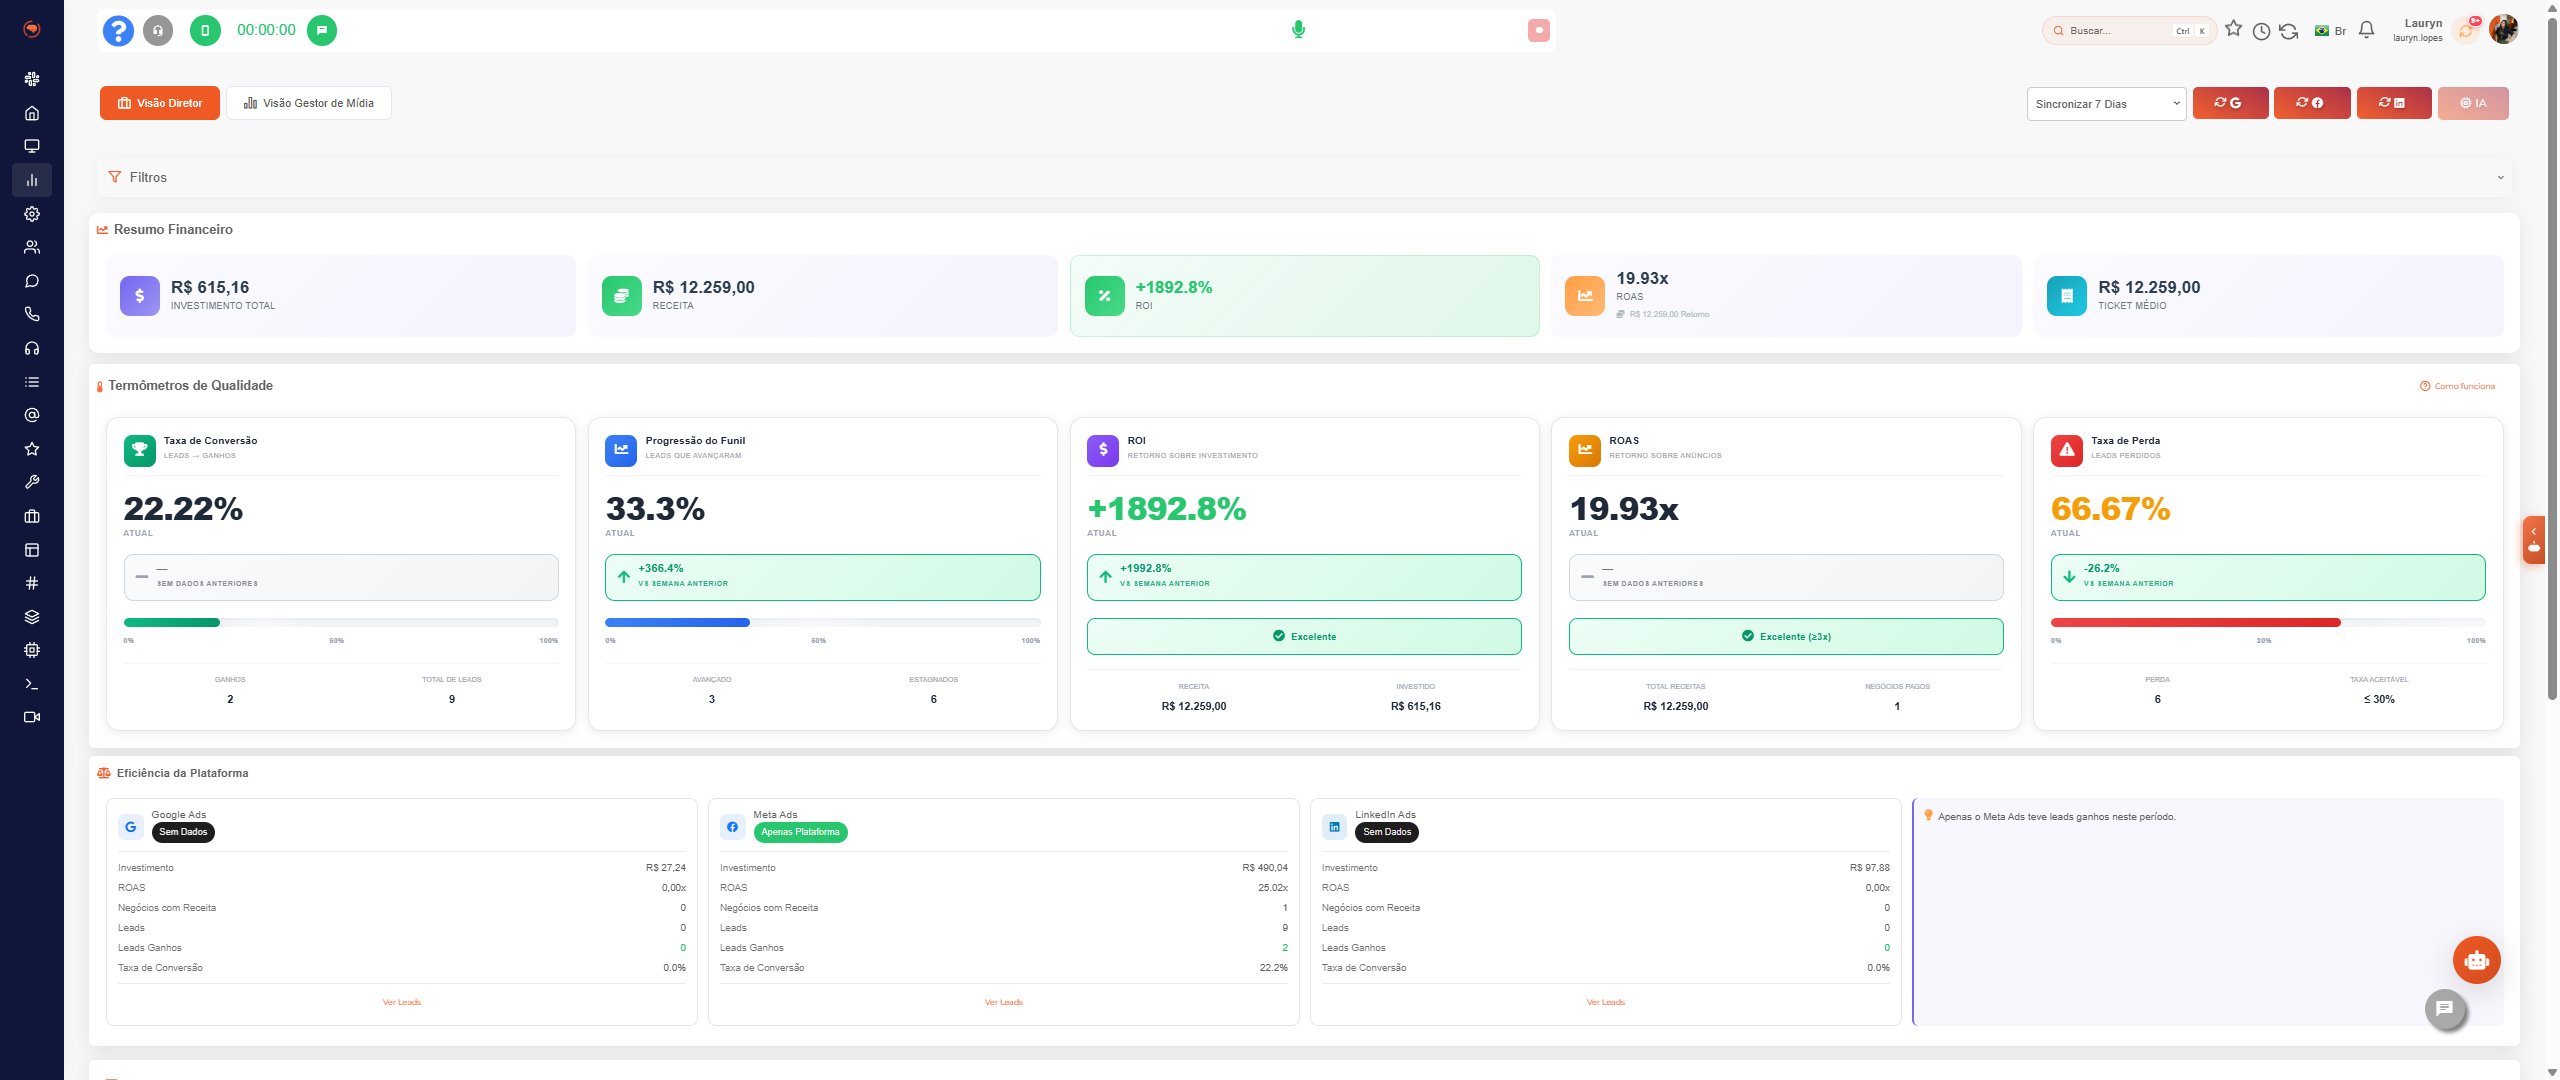Switch to Visão Gestor de Mídia tab
Screen dimensions: 2560x1080
click(309, 103)
